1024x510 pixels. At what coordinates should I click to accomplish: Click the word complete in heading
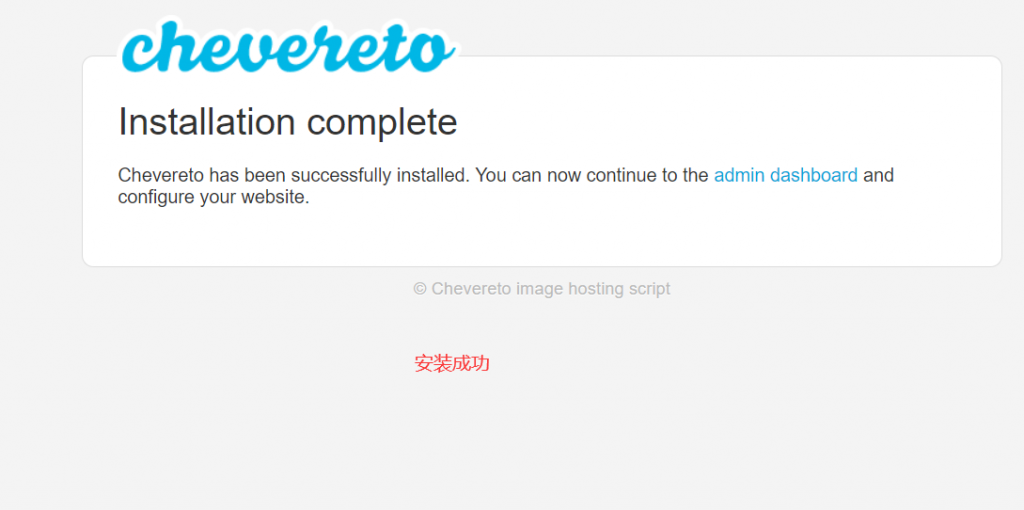coord(382,124)
